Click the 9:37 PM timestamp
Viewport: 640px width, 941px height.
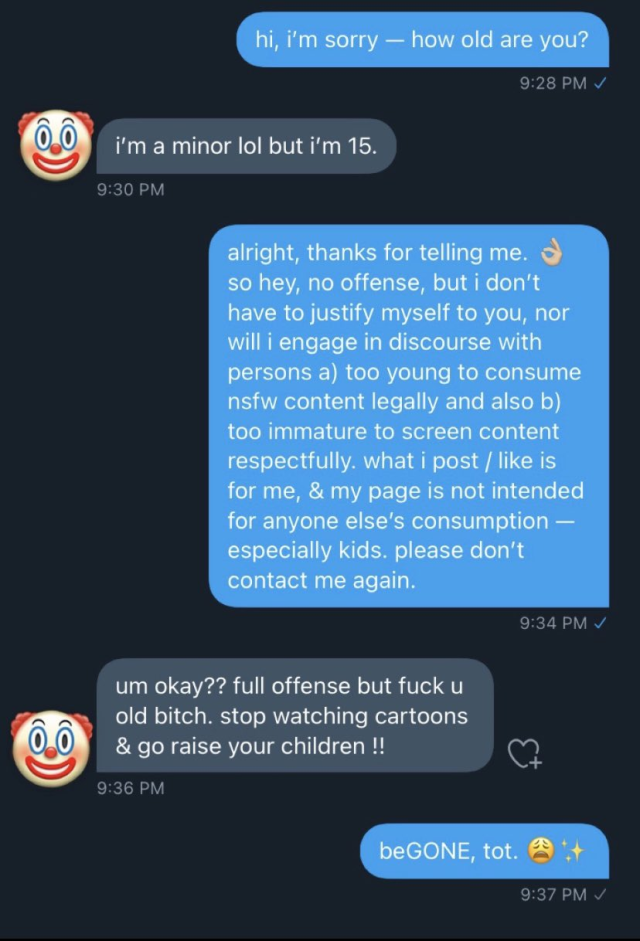coord(553,894)
